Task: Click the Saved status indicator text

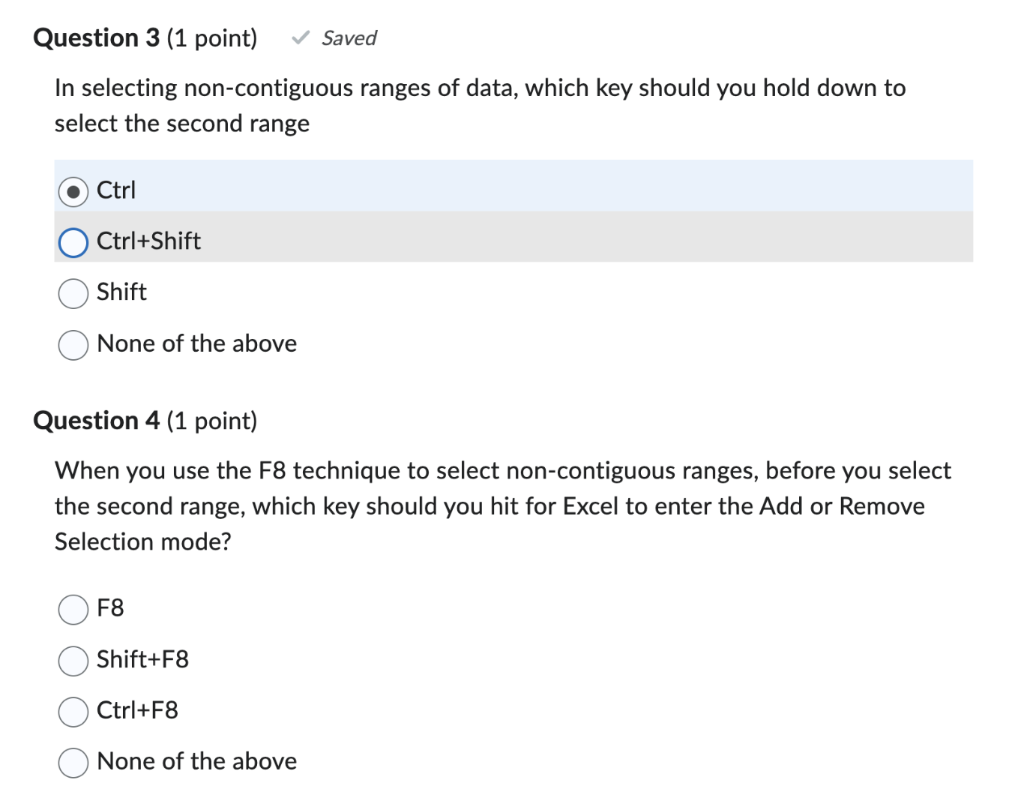Action: 348,38
